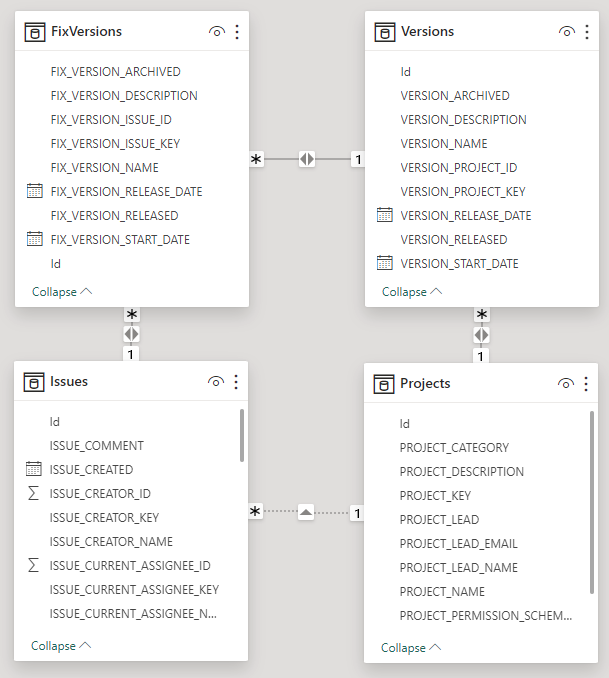The height and width of the screenshot is (678, 609).
Task: Open more options for FixVersions table
Action: pyautogui.click(x=237, y=32)
